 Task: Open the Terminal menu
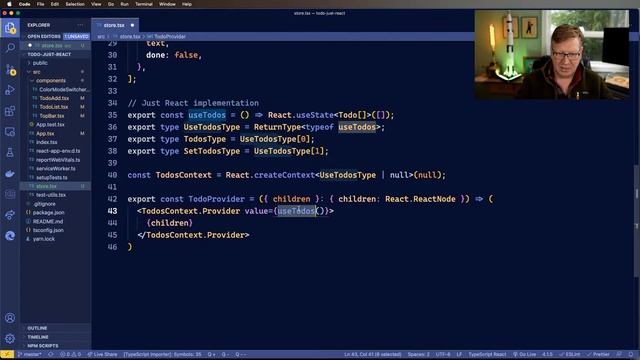[144, 4]
